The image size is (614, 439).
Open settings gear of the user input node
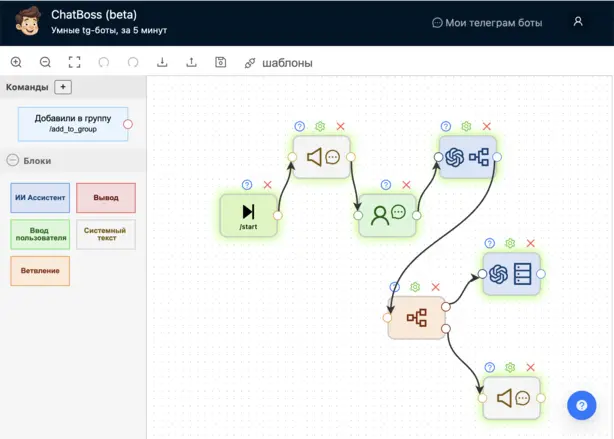[x=384, y=184]
